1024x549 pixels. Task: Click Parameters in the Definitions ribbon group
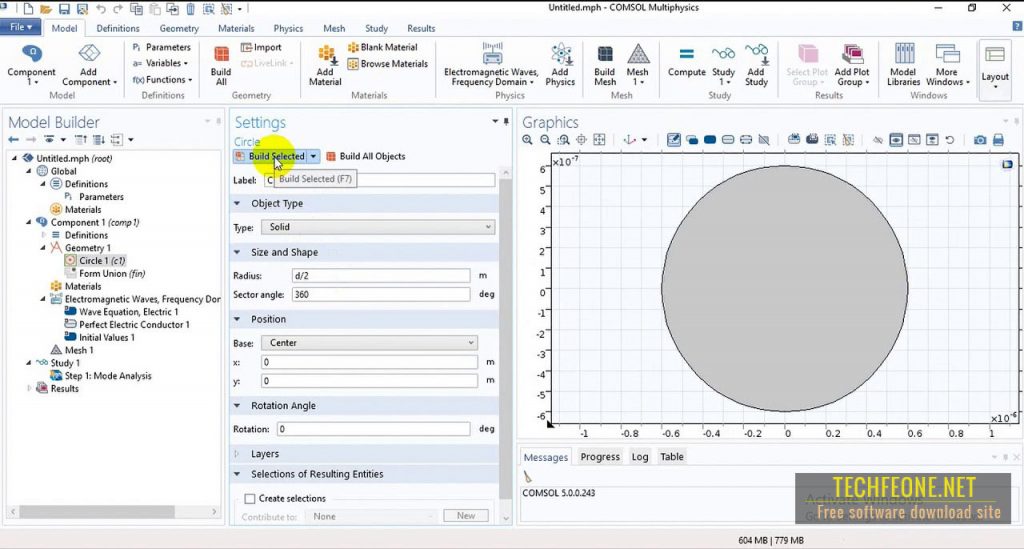161,47
